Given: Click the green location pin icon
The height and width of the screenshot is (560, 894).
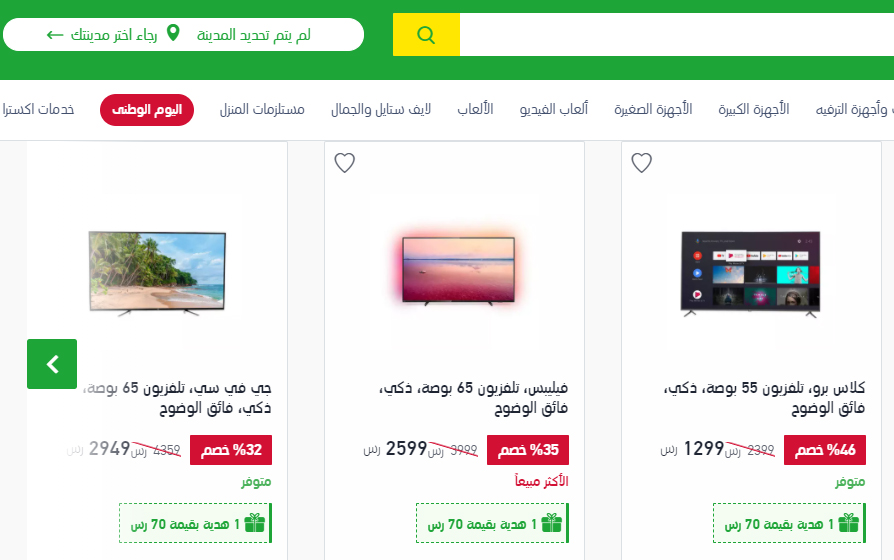Looking at the screenshot, I should (x=173, y=33).
